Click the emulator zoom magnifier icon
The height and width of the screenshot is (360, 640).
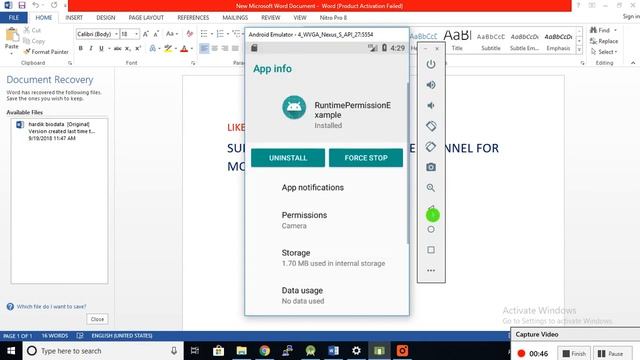(431, 188)
